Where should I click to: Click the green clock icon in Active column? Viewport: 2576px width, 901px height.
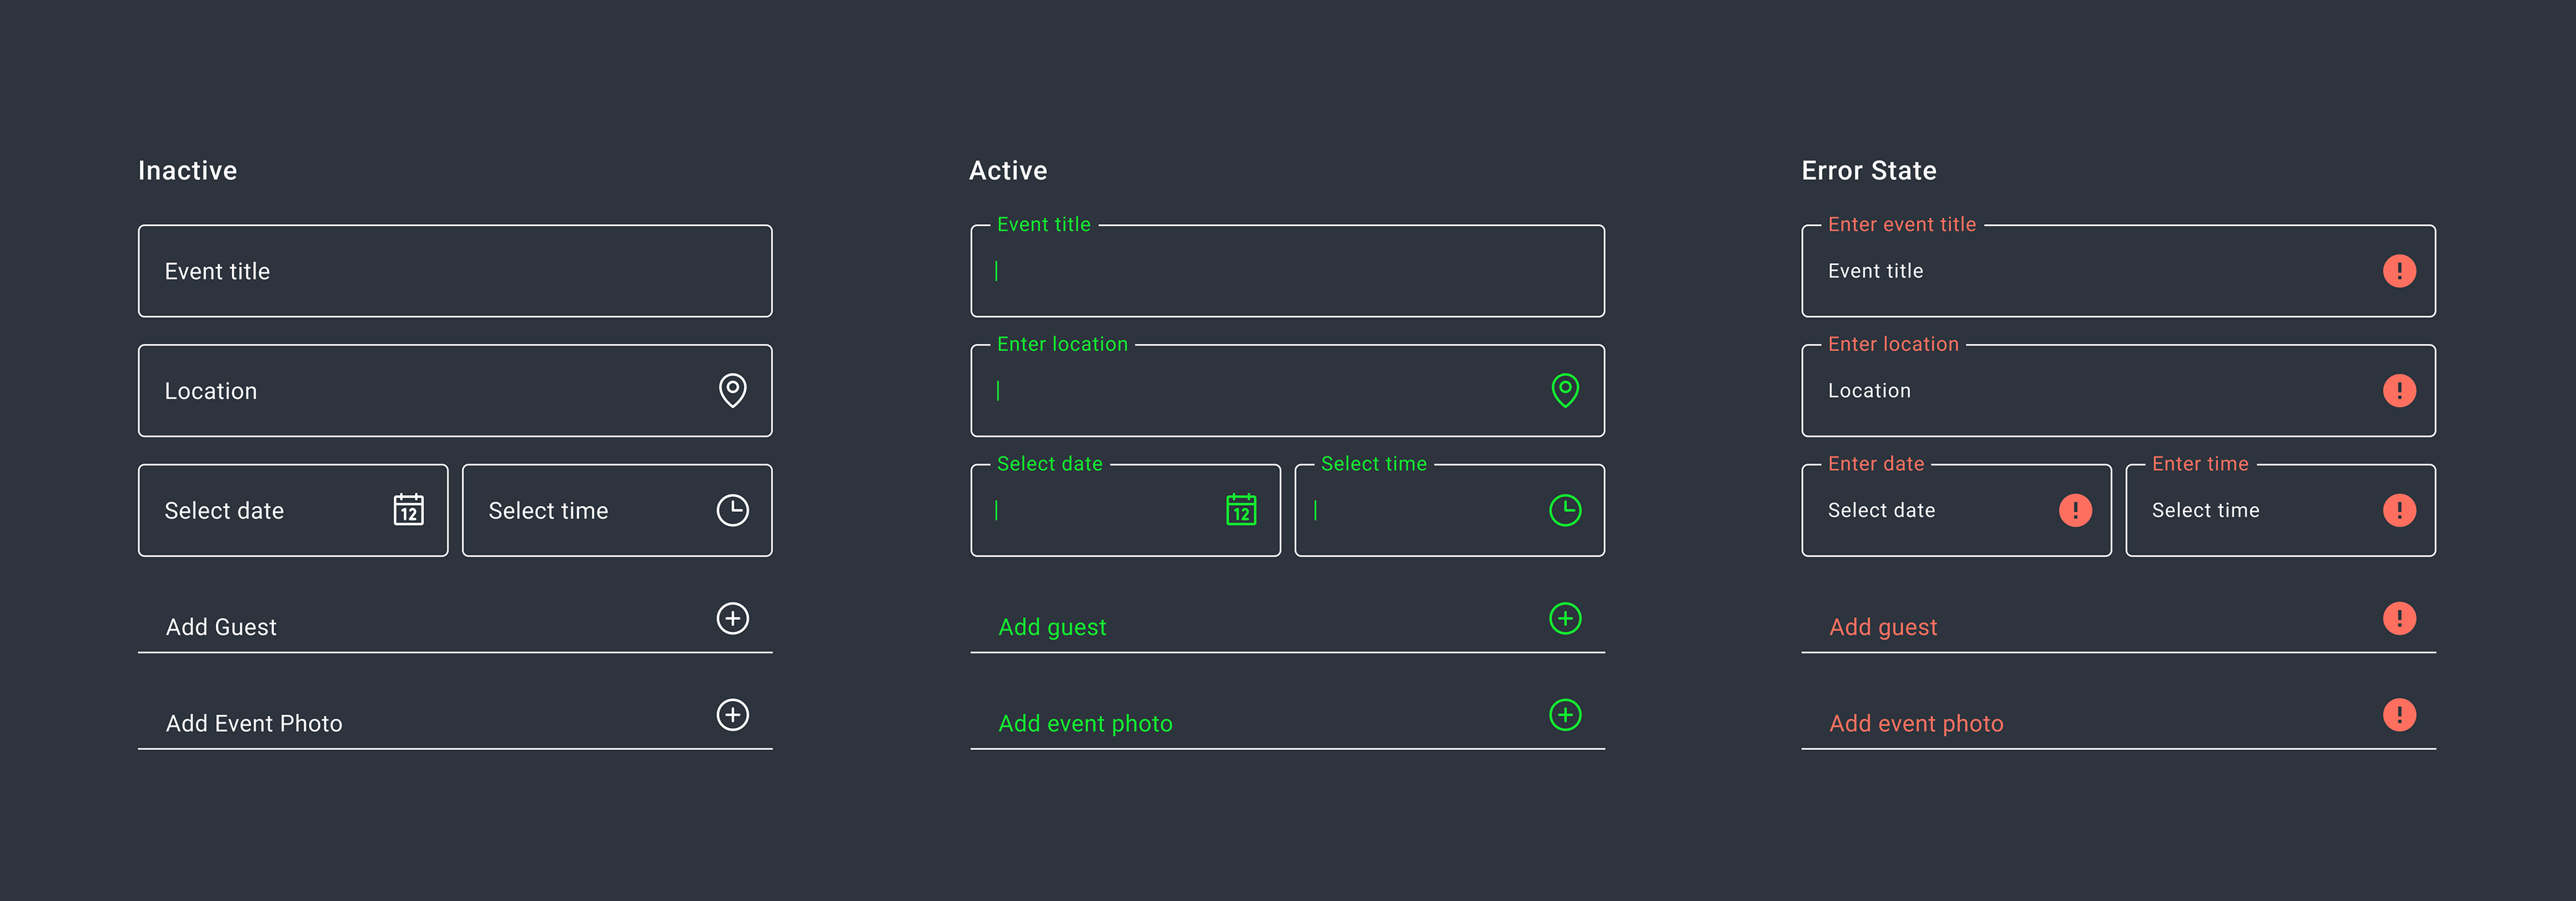pos(1565,510)
